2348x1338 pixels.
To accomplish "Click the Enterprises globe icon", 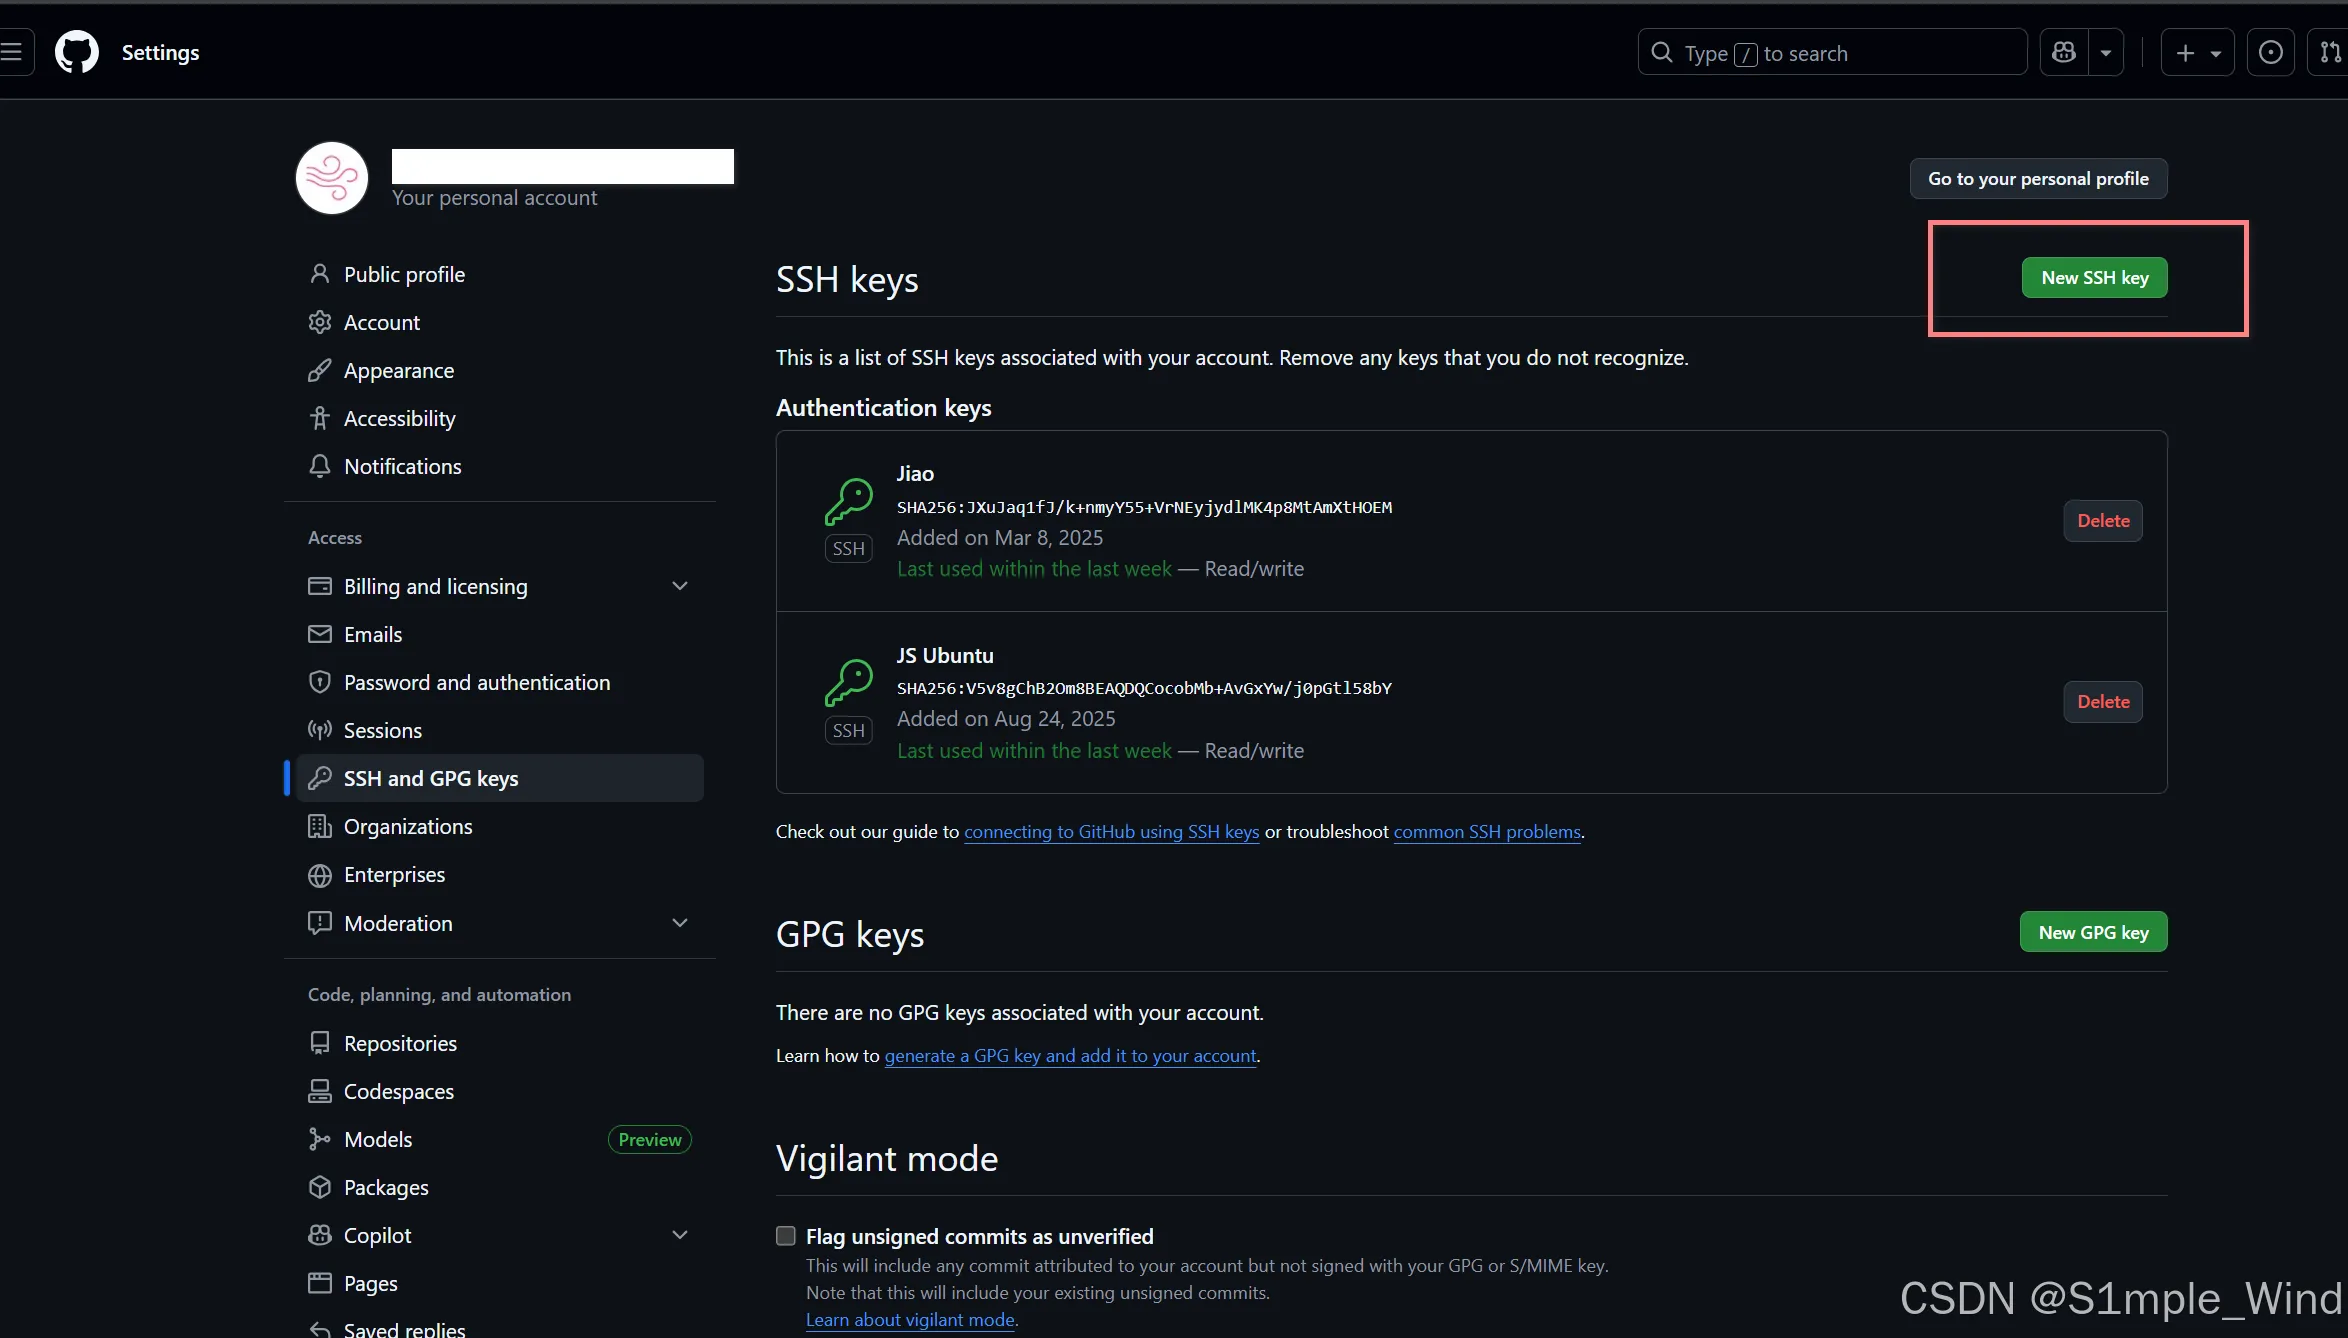I will point(320,875).
